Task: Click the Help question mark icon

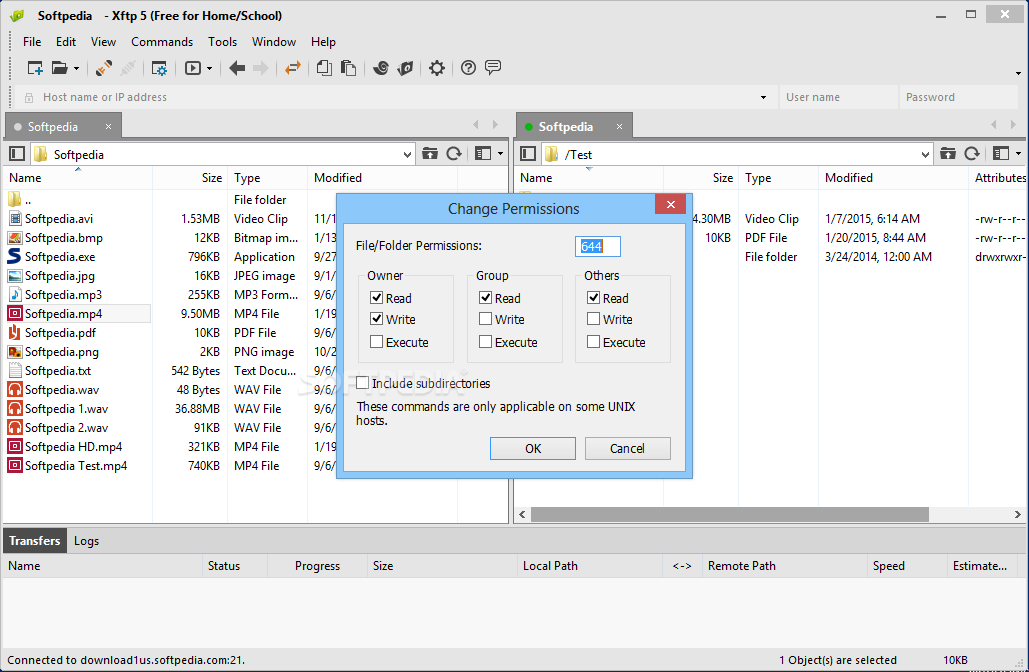Action: click(x=468, y=68)
